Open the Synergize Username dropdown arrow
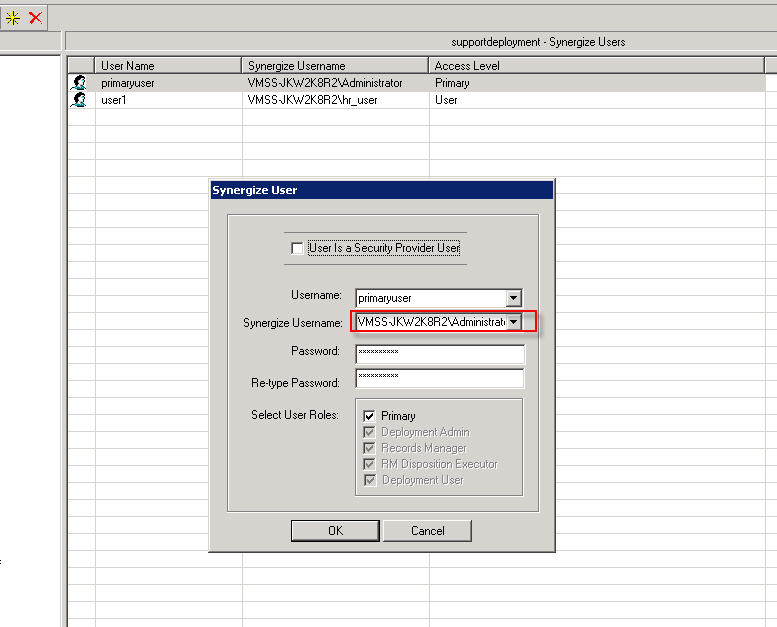The height and width of the screenshot is (627, 777). click(x=514, y=322)
